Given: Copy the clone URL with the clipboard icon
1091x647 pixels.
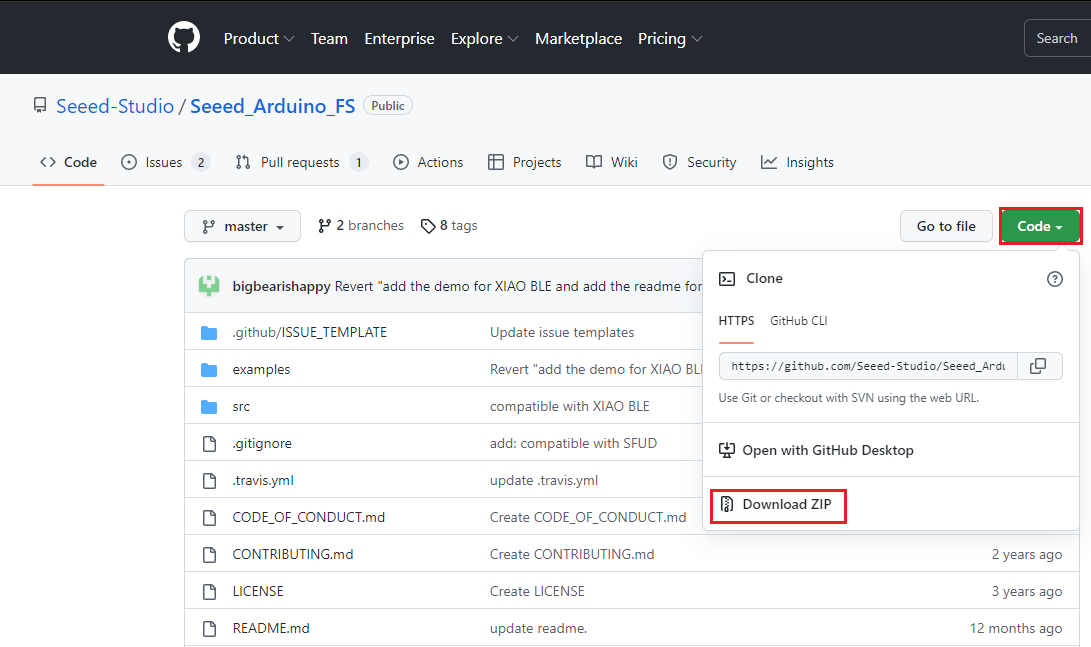Looking at the screenshot, I should [1039, 366].
